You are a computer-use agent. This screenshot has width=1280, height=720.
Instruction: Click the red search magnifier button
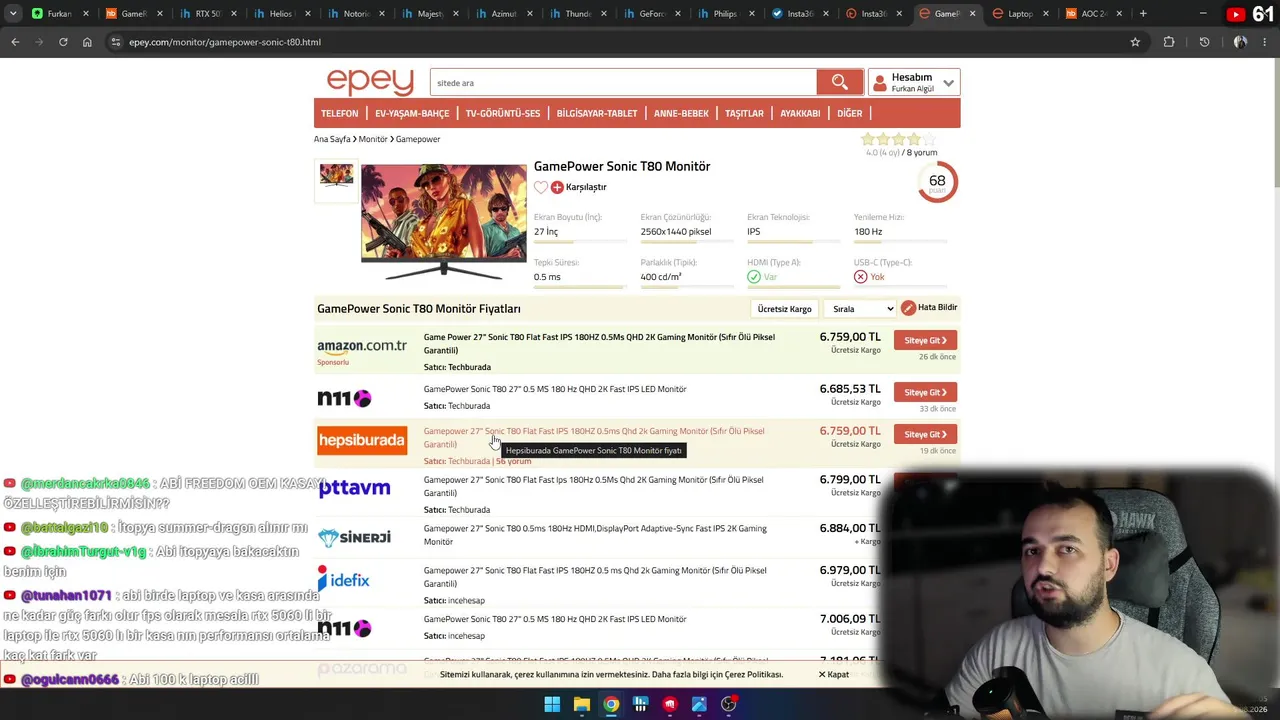(839, 82)
